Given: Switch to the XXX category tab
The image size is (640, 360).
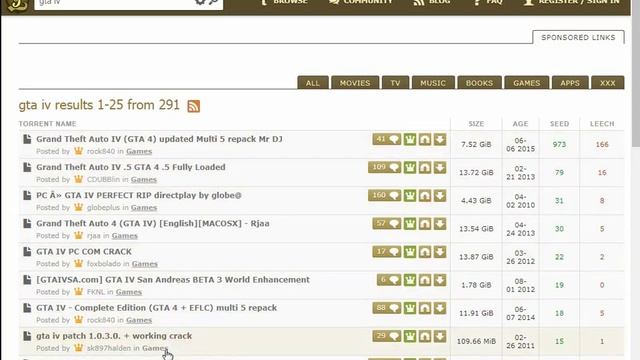Looking at the screenshot, I should click(x=608, y=82).
